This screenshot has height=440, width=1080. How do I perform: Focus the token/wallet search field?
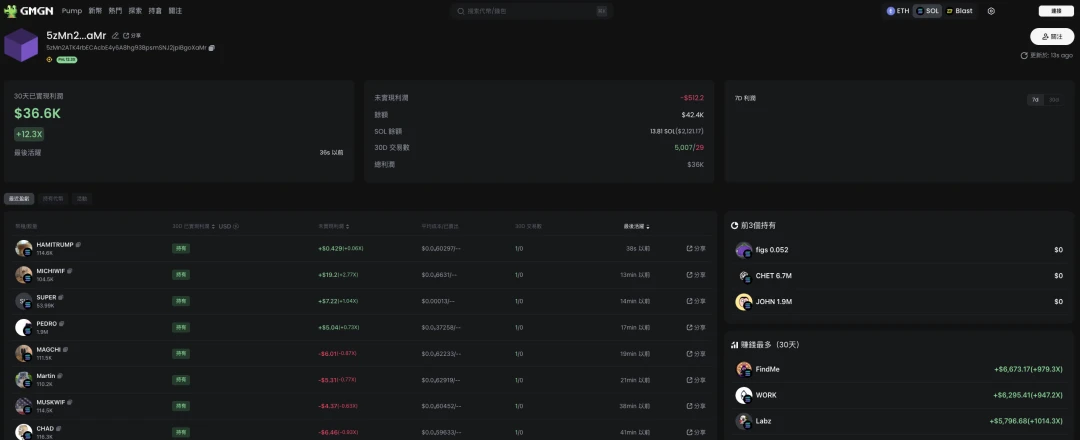click(x=530, y=11)
